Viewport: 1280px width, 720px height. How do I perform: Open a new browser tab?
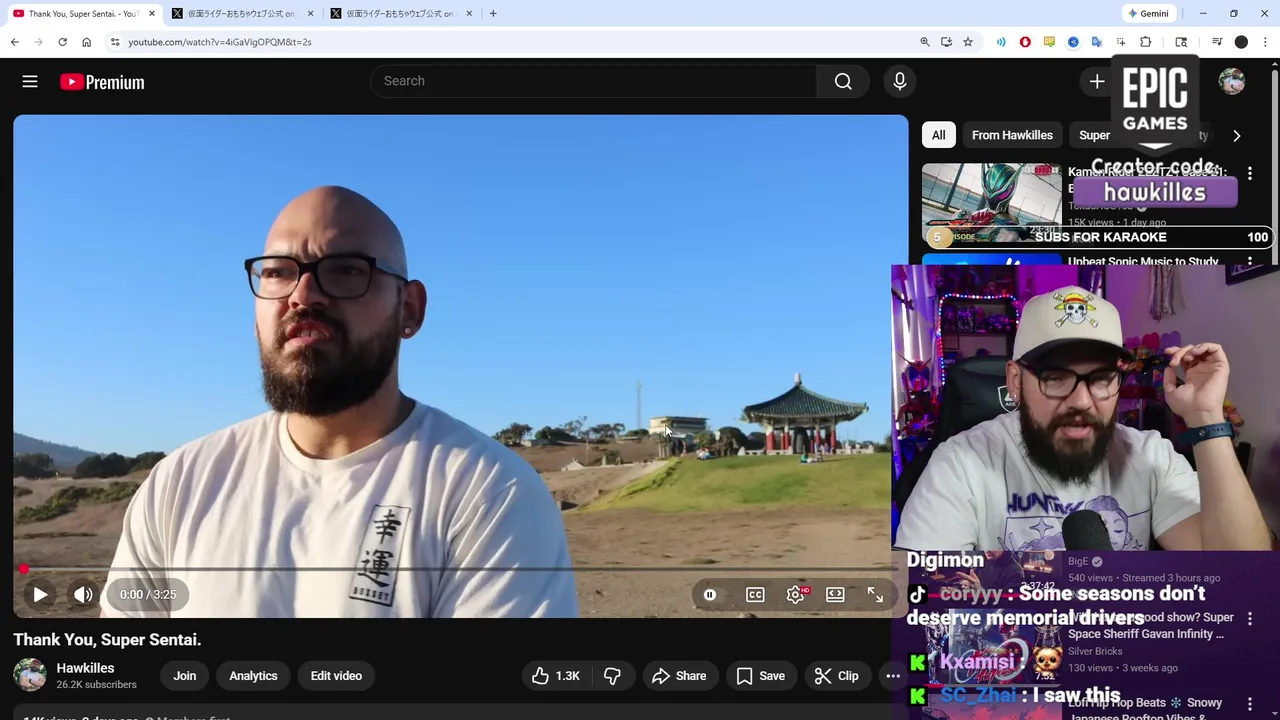493,14
